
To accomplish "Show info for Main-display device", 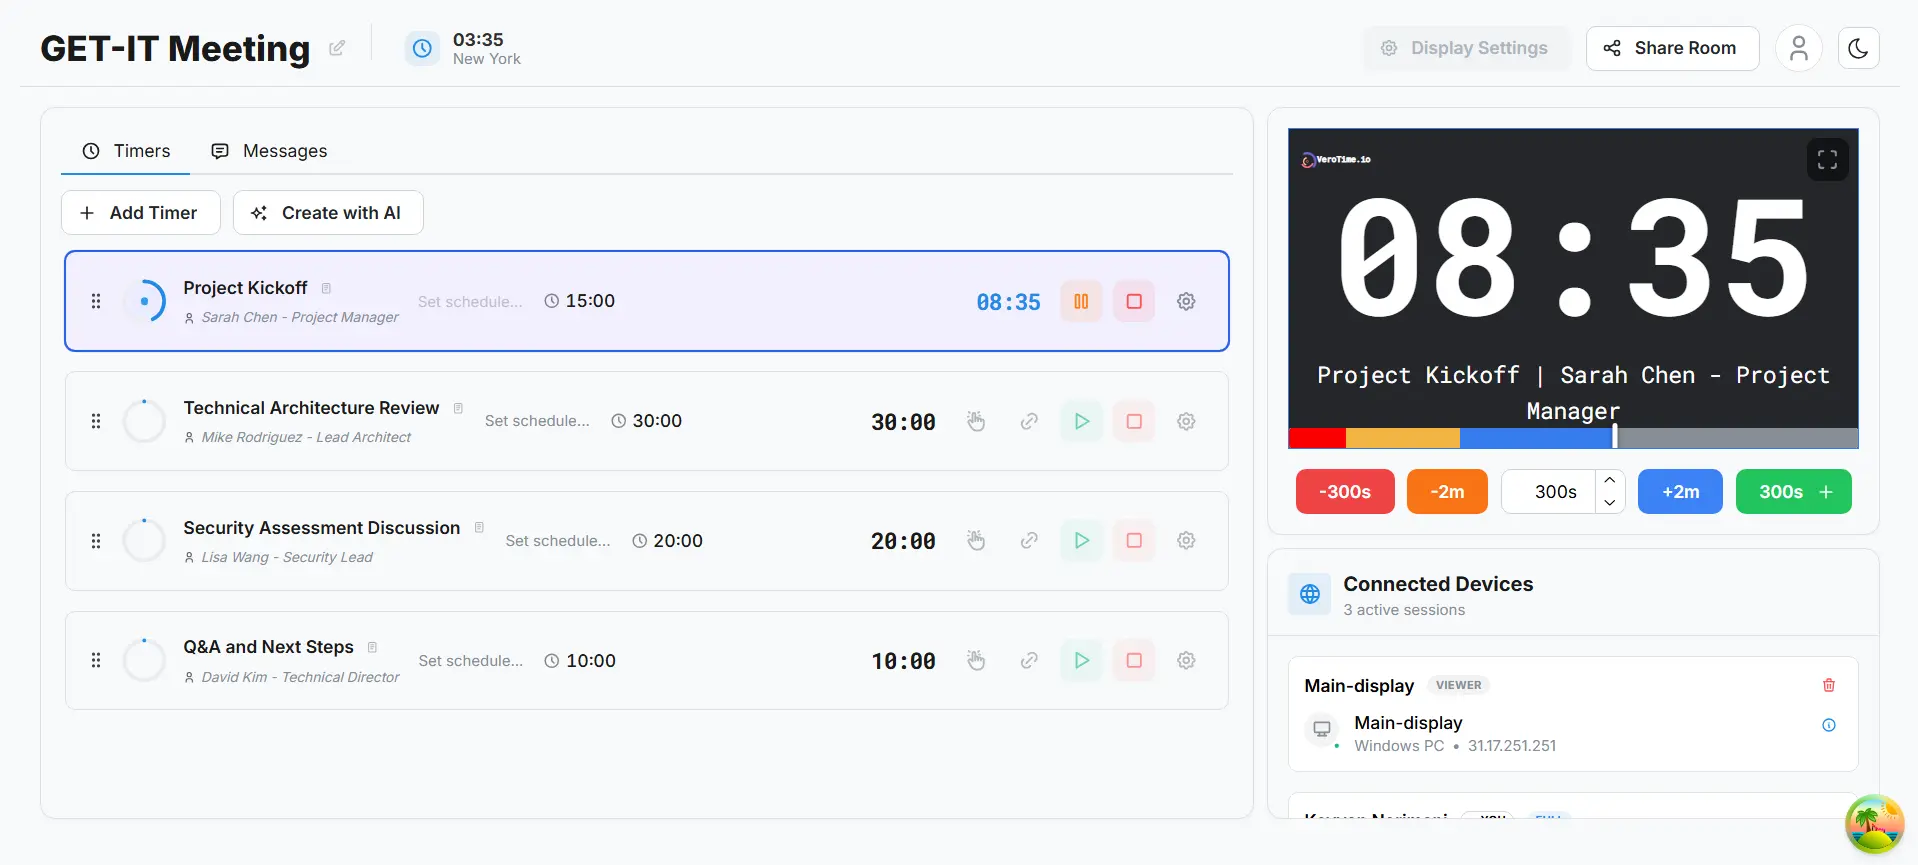I will [1828, 725].
